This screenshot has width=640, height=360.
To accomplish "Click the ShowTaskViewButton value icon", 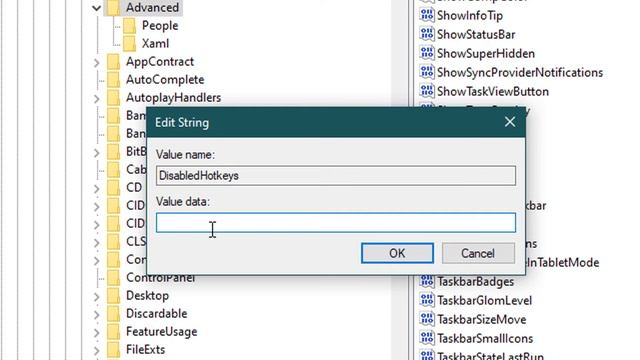I will click(427, 91).
